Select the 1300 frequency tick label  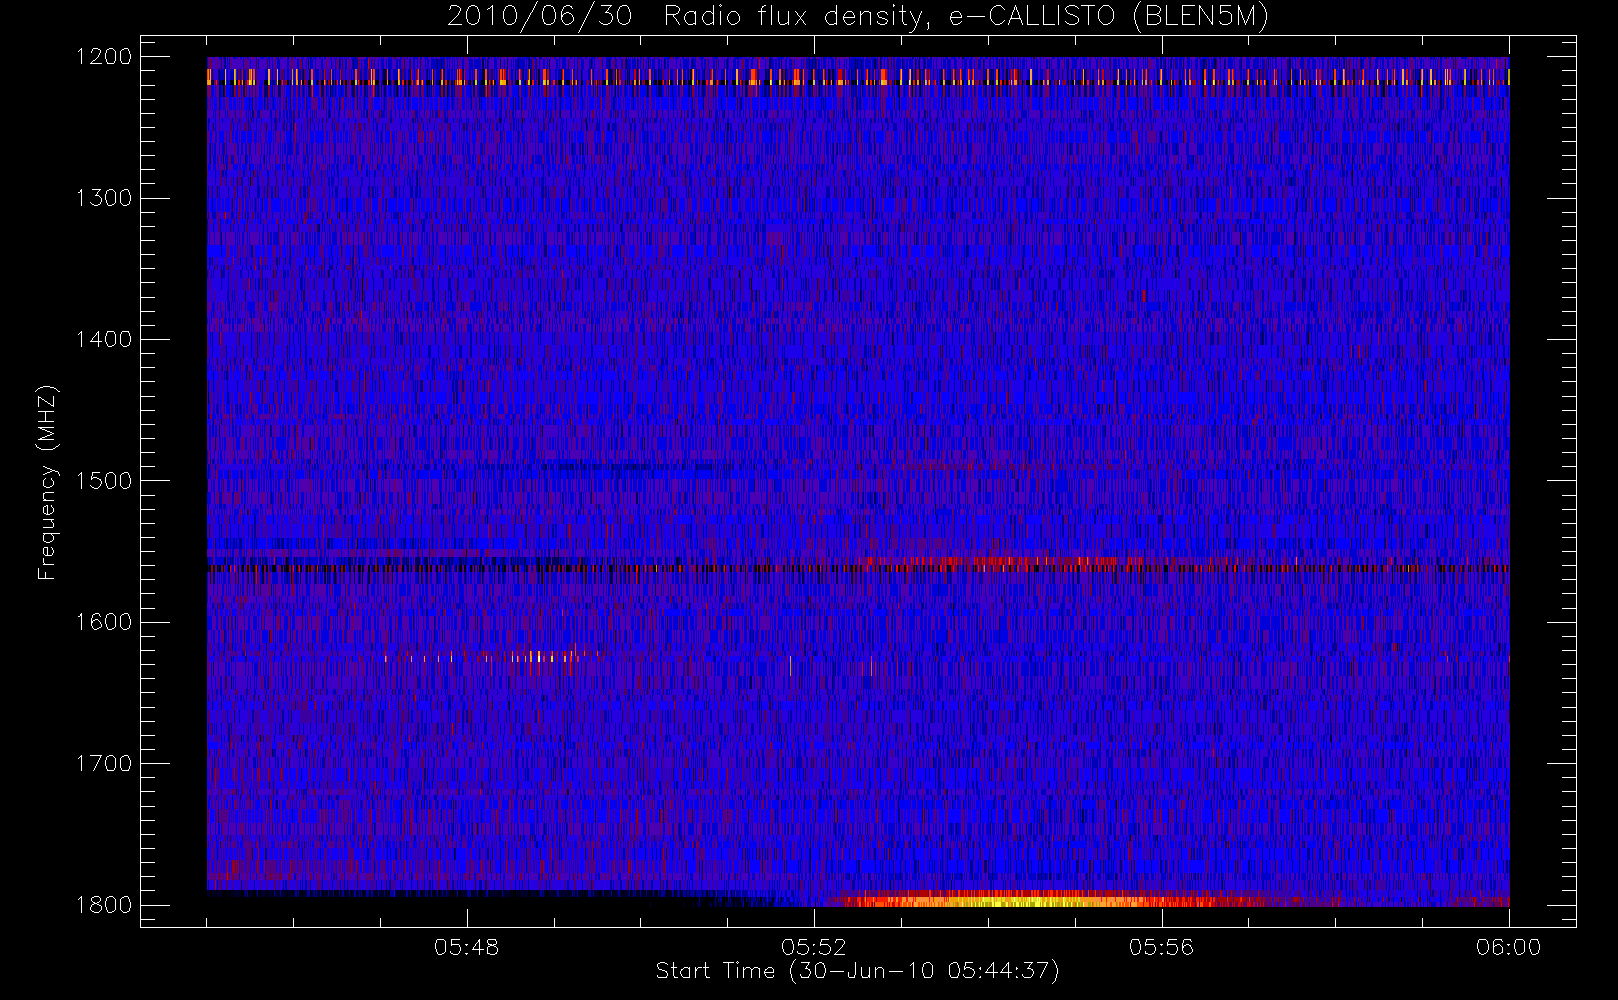coord(104,198)
